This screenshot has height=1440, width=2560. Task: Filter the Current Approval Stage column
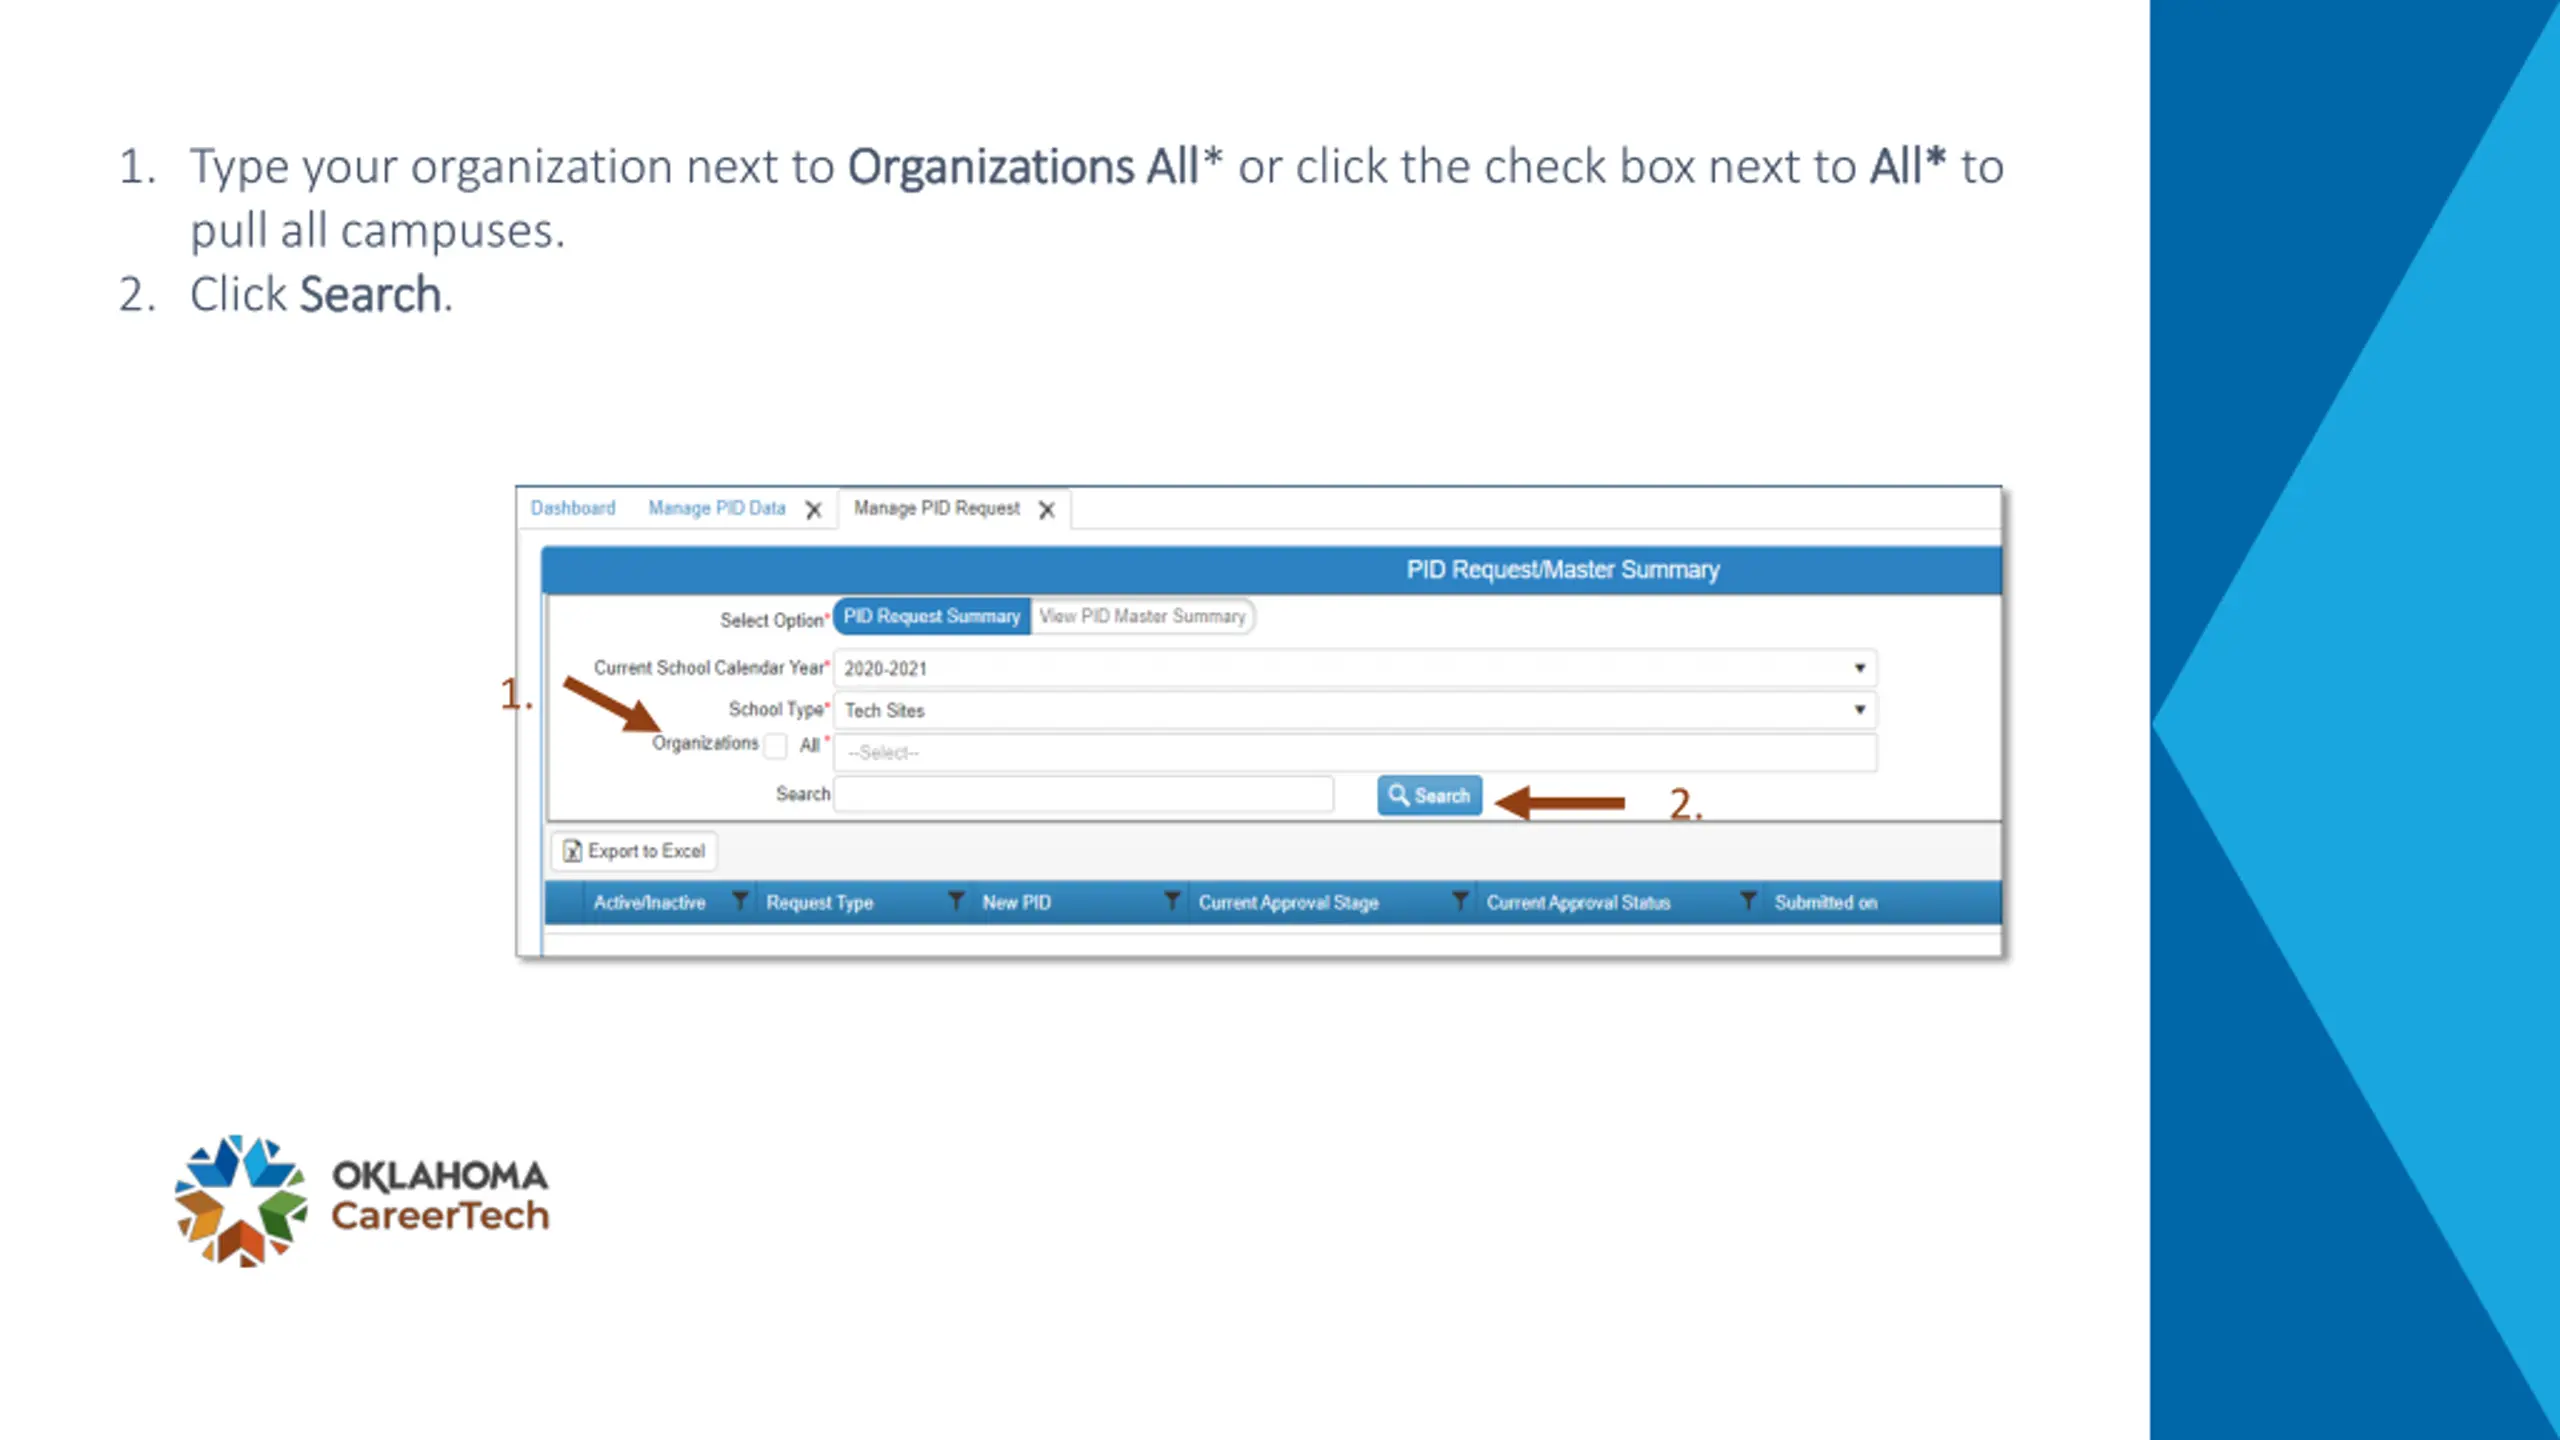[1460, 901]
